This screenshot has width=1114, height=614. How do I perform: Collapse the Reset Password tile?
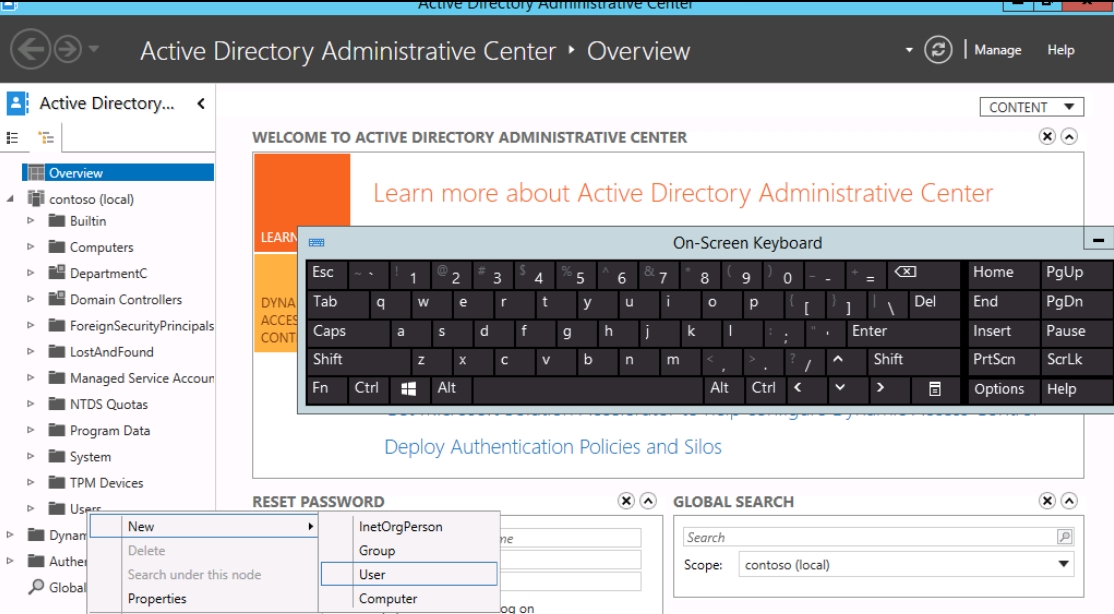tap(648, 501)
